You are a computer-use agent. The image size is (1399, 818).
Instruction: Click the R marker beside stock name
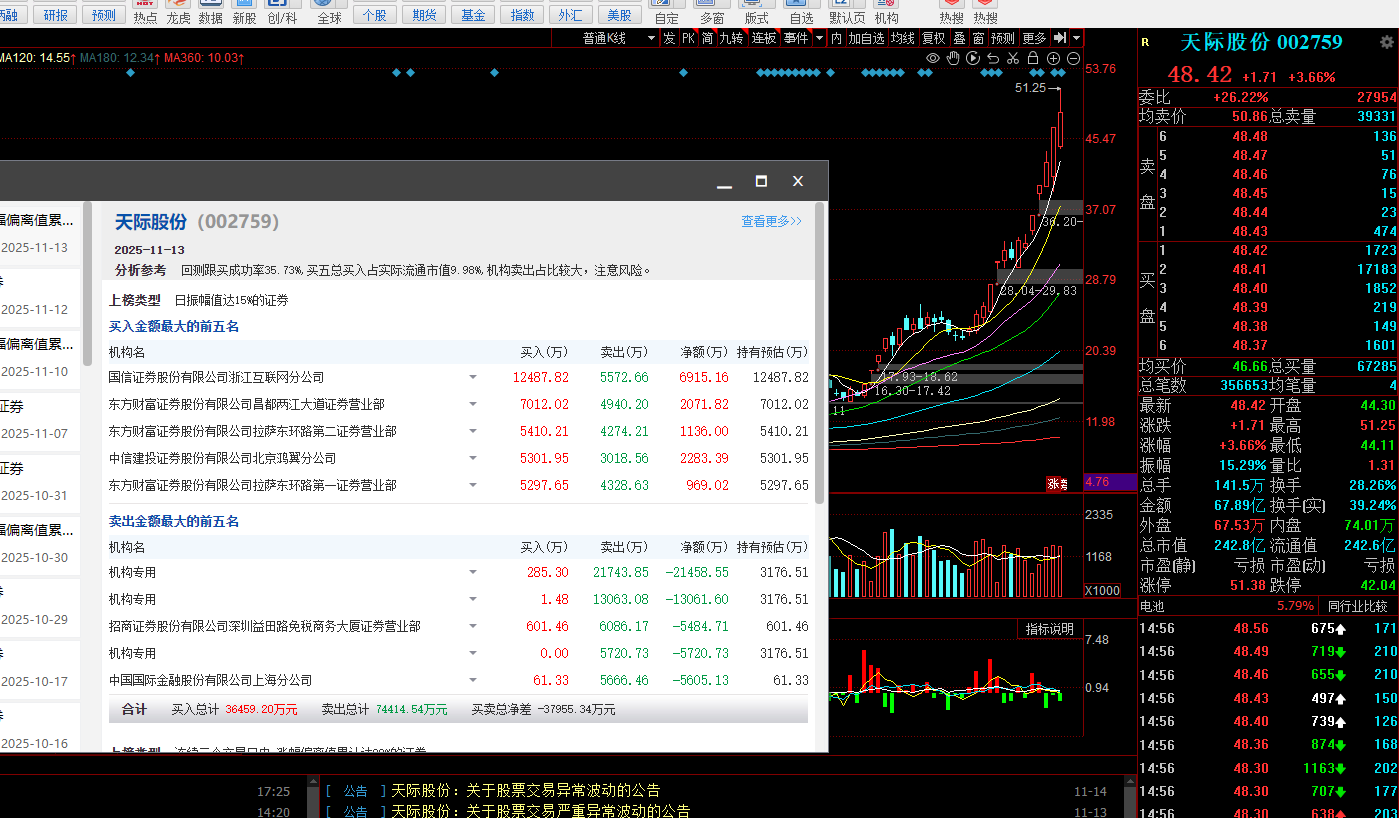1146,42
